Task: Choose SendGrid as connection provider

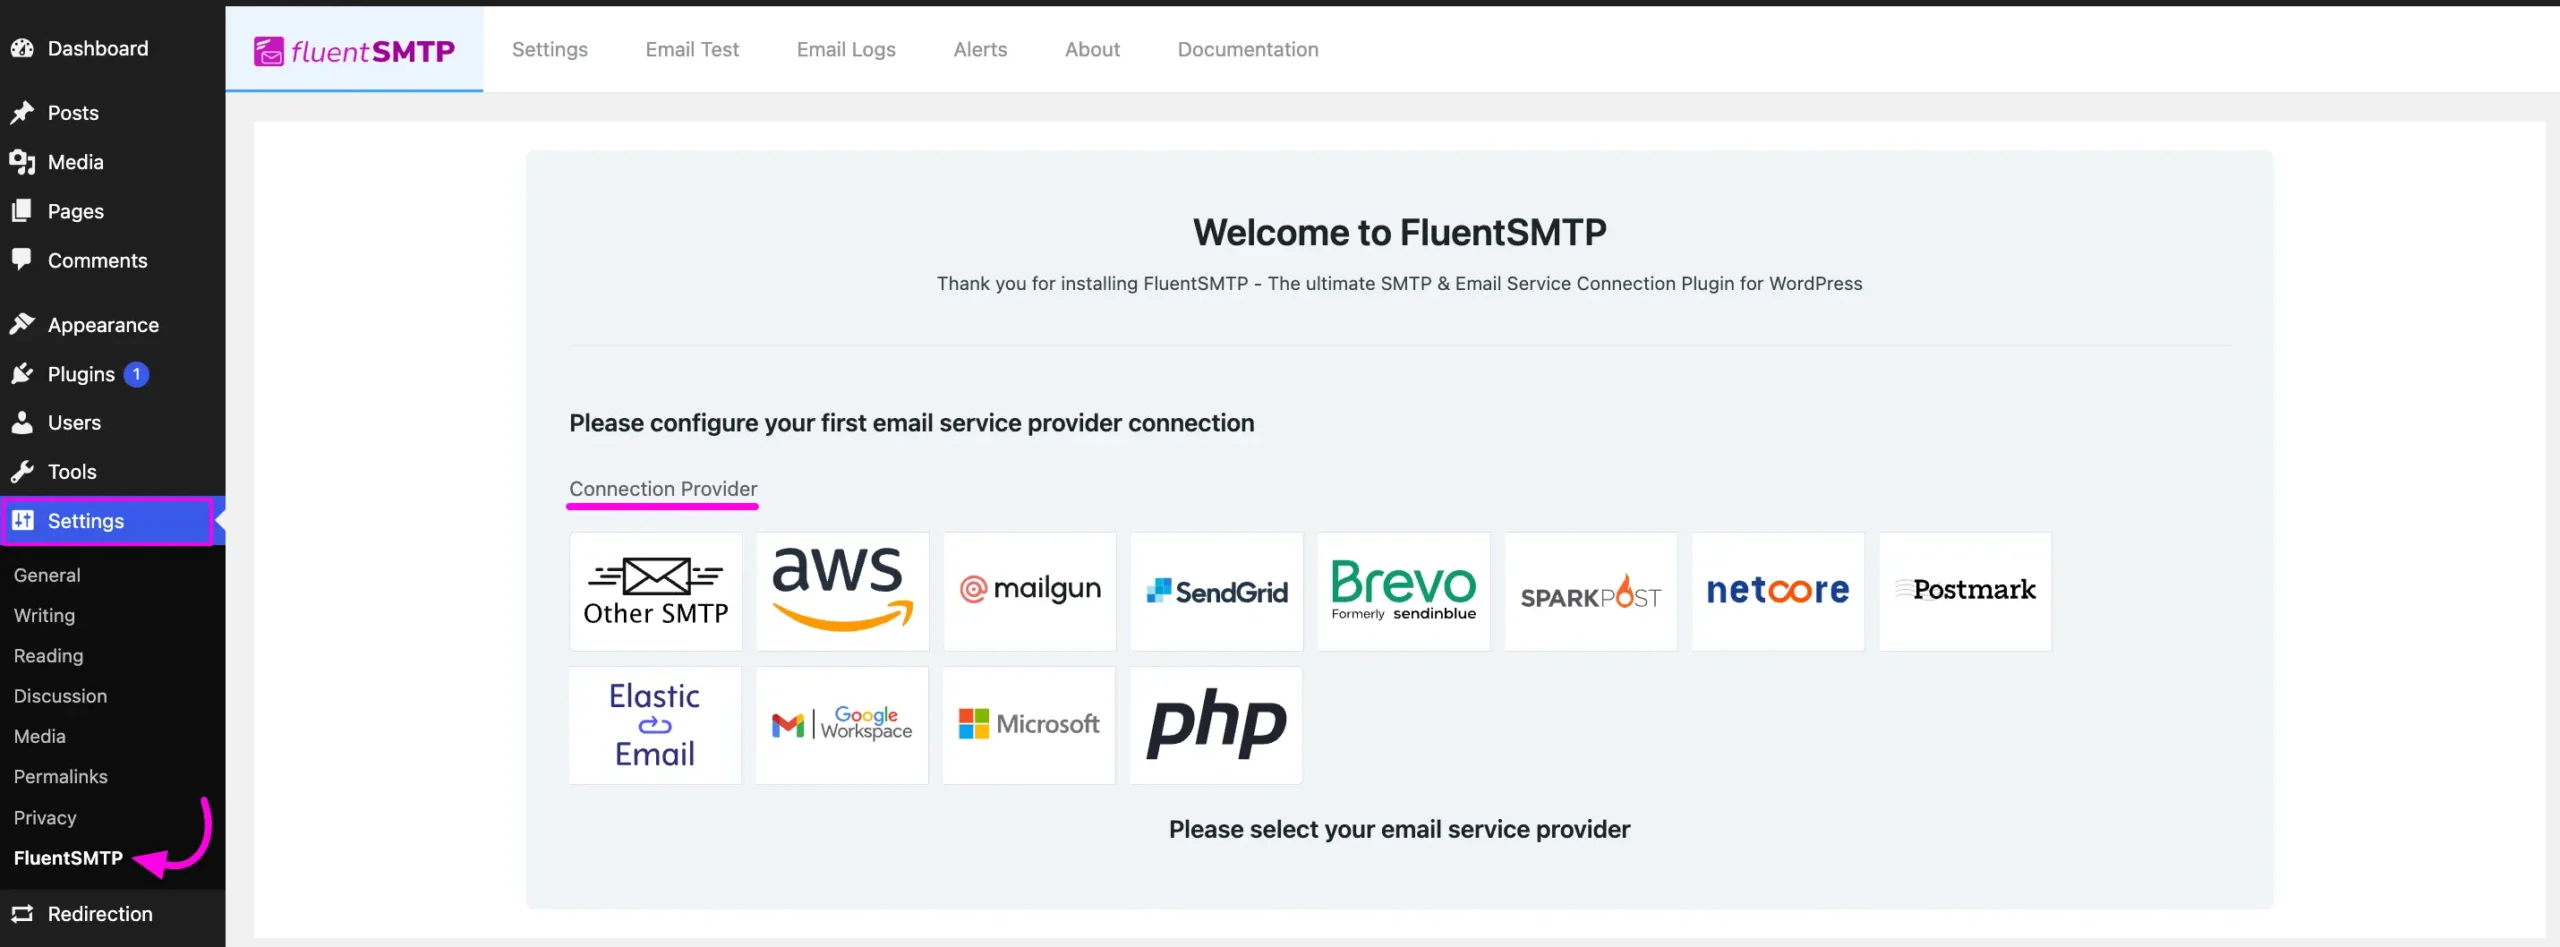Action: [1217, 591]
